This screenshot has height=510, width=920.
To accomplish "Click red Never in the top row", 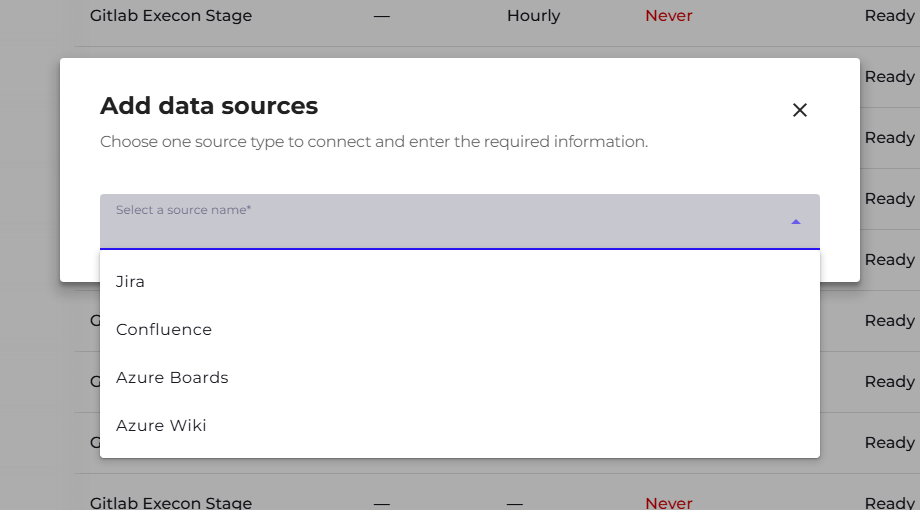I will click(668, 16).
